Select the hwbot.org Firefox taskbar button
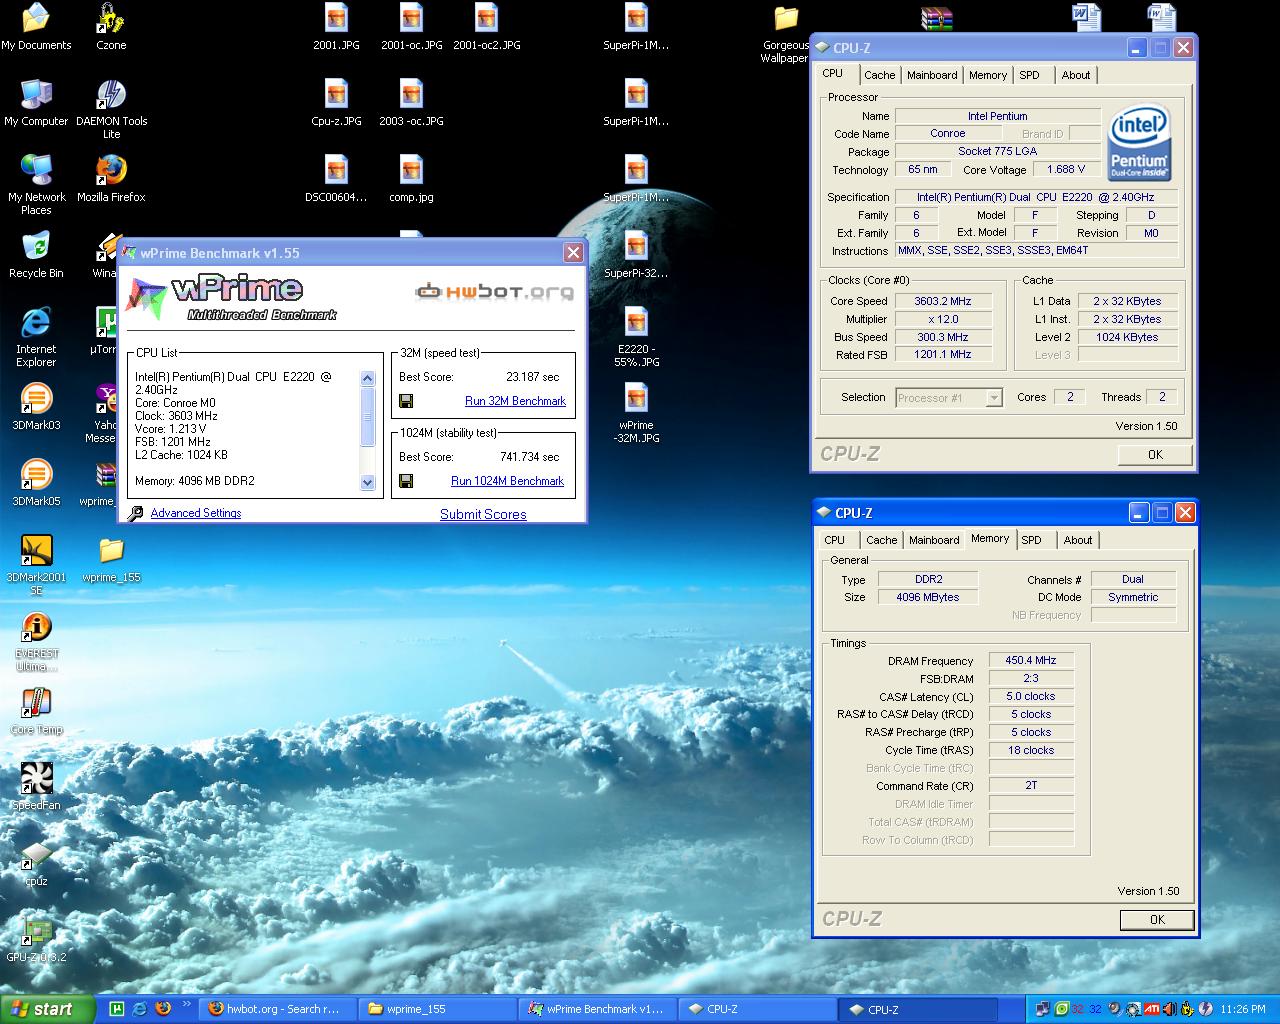This screenshot has height=1024, width=1280. coord(278,1009)
